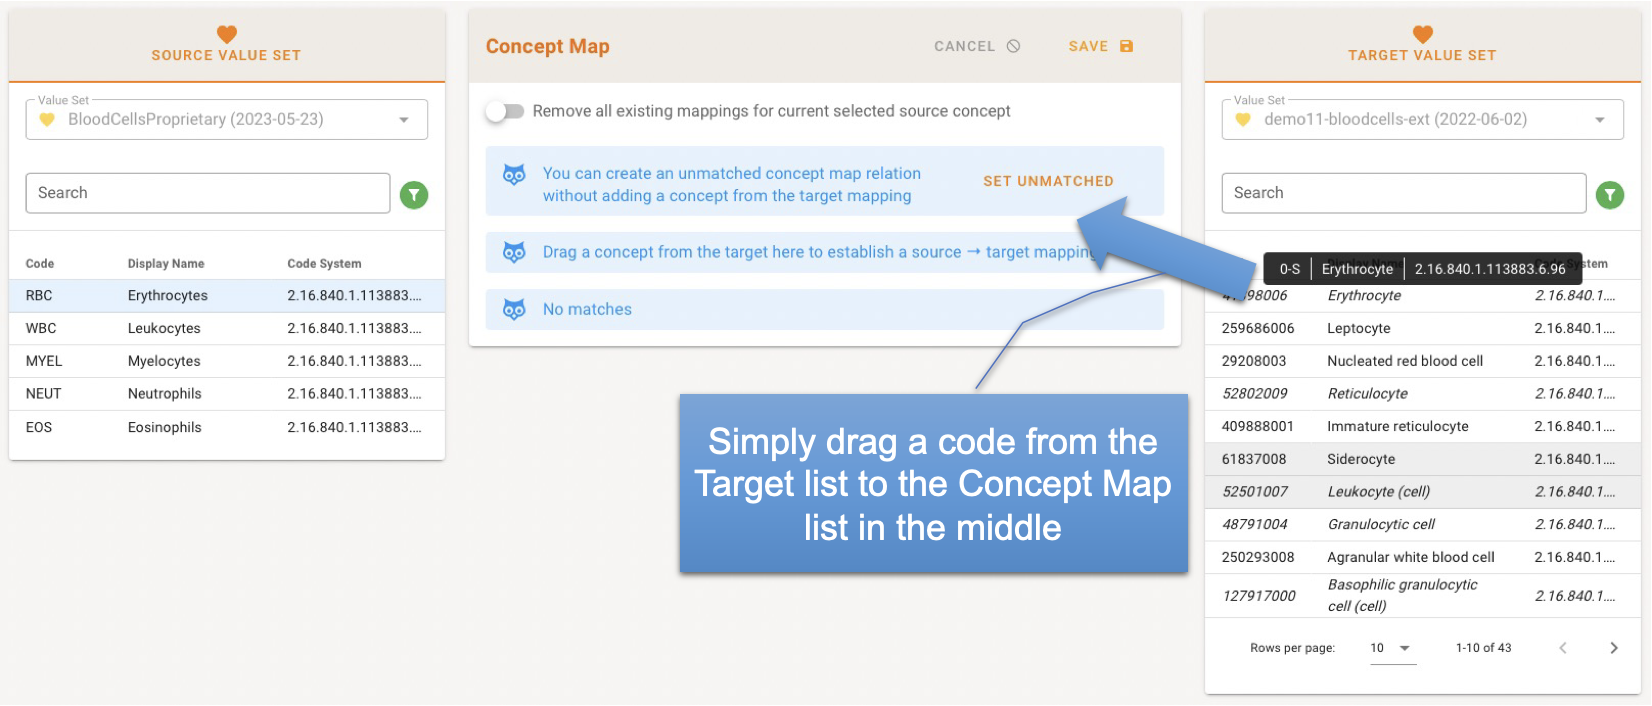Click the previous page arrow

(x=1562, y=648)
